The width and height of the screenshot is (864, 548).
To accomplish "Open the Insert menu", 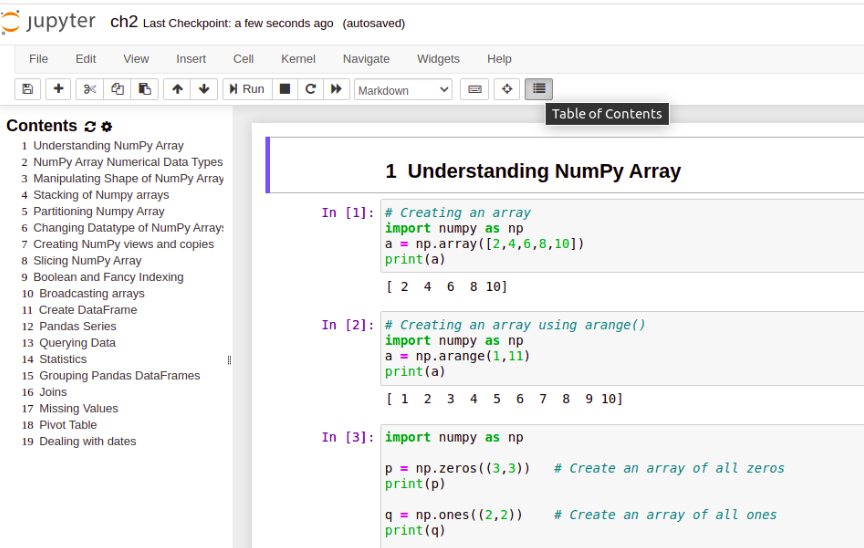I will [191, 59].
